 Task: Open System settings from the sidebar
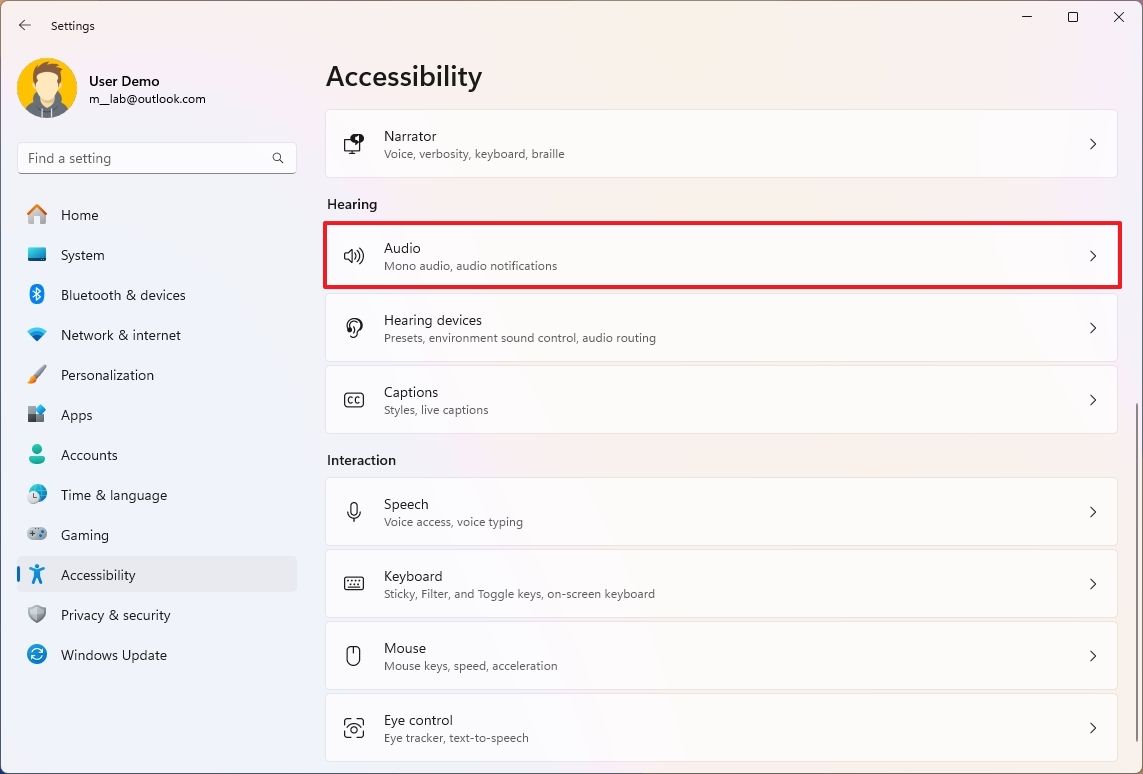80,254
